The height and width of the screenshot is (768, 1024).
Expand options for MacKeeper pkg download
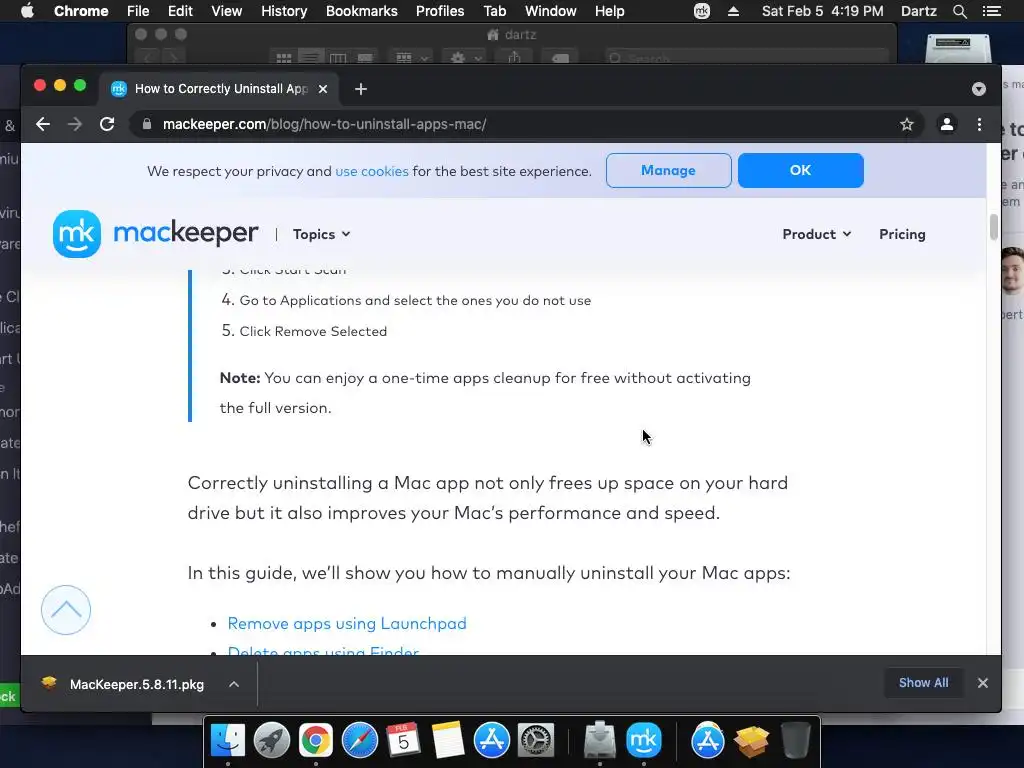coord(234,684)
